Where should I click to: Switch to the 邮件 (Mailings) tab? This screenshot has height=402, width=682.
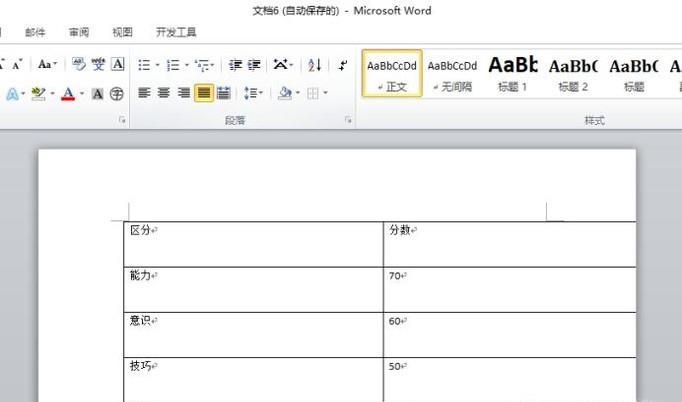[x=35, y=32]
